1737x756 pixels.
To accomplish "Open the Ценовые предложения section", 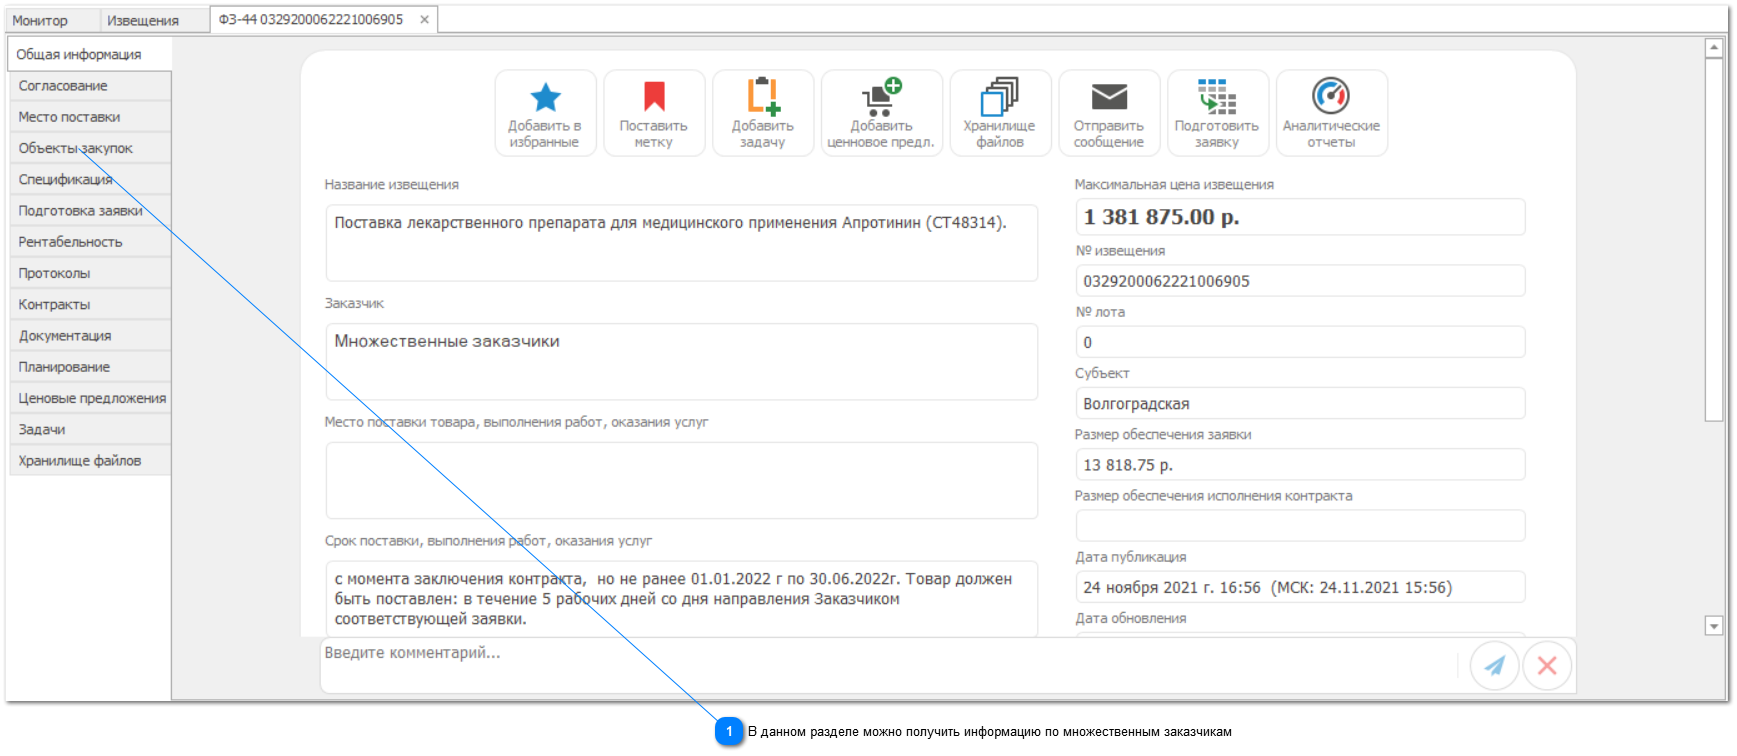I will pyautogui.click(x=90, y=398).
